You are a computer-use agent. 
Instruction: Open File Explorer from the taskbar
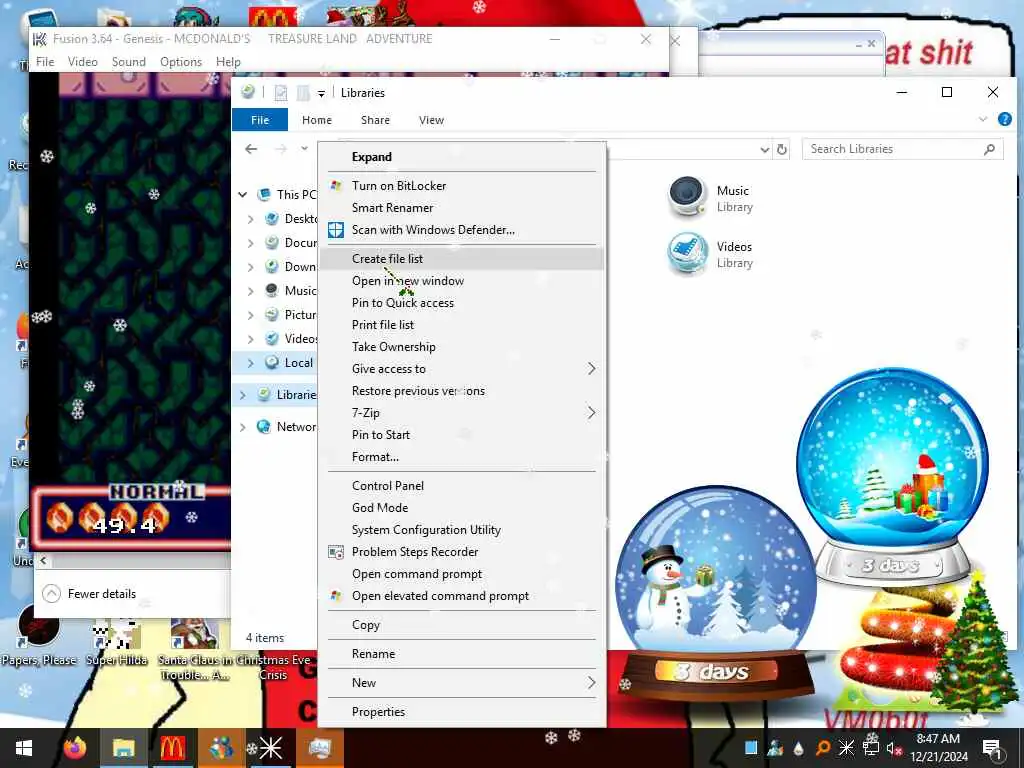(x=123, y=748)
